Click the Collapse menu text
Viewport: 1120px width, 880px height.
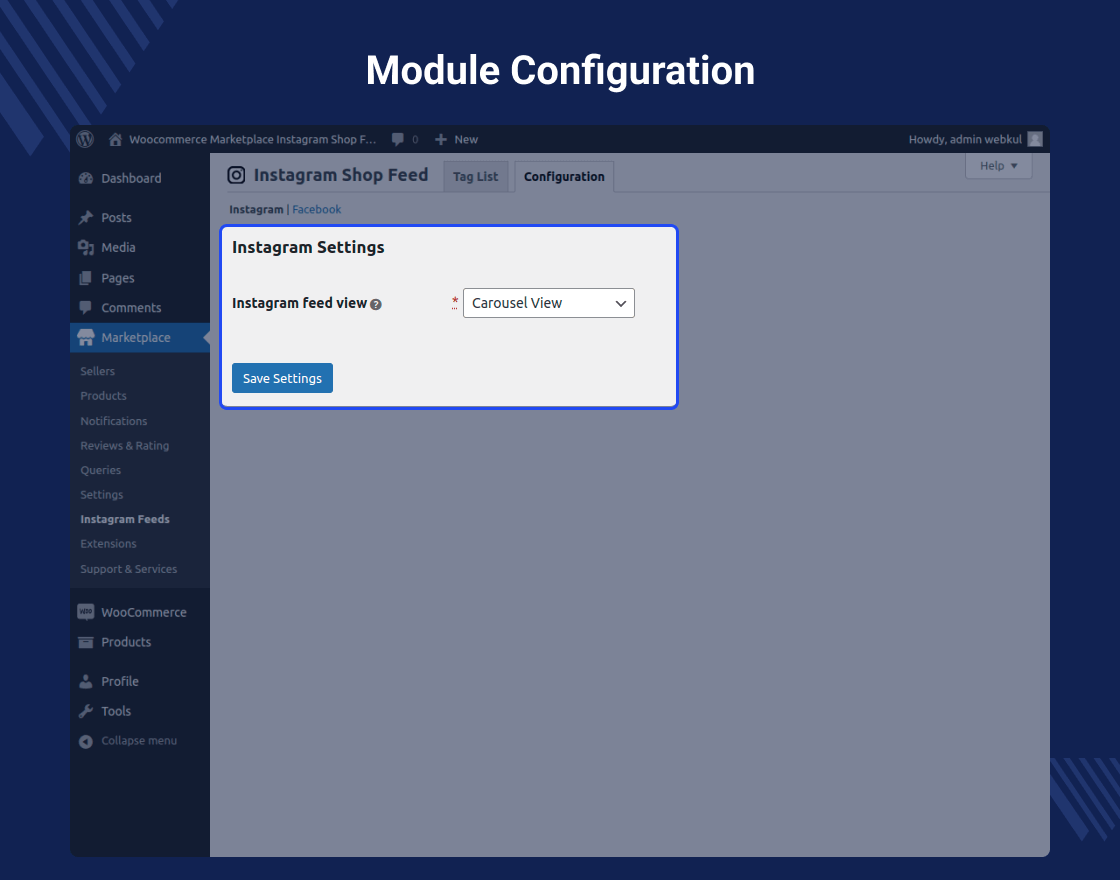click(139, 741)
